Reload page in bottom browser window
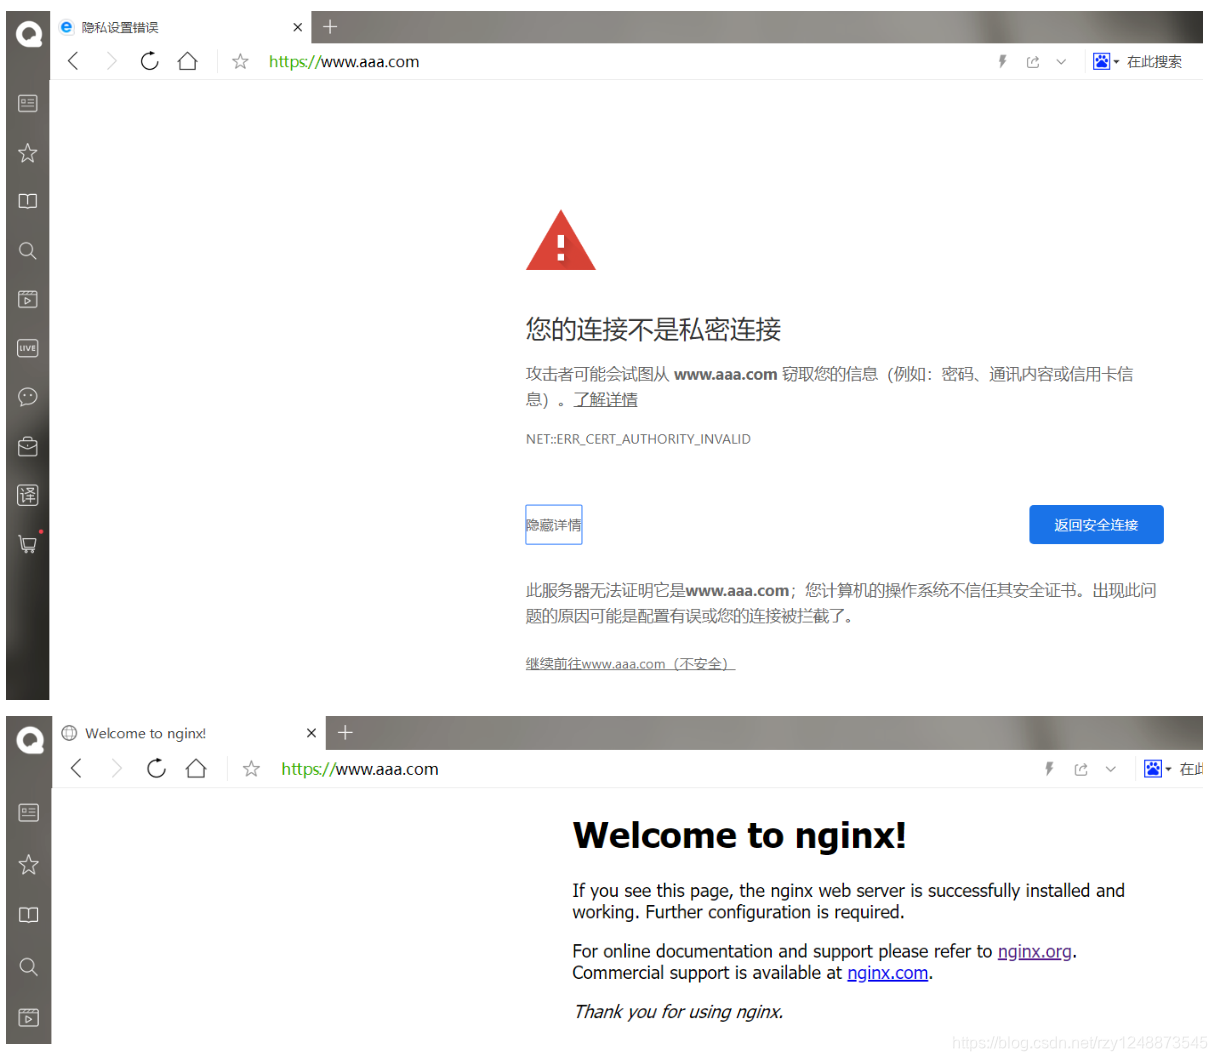Viewport: 1217px width, 1061px height. pos(156,768)
